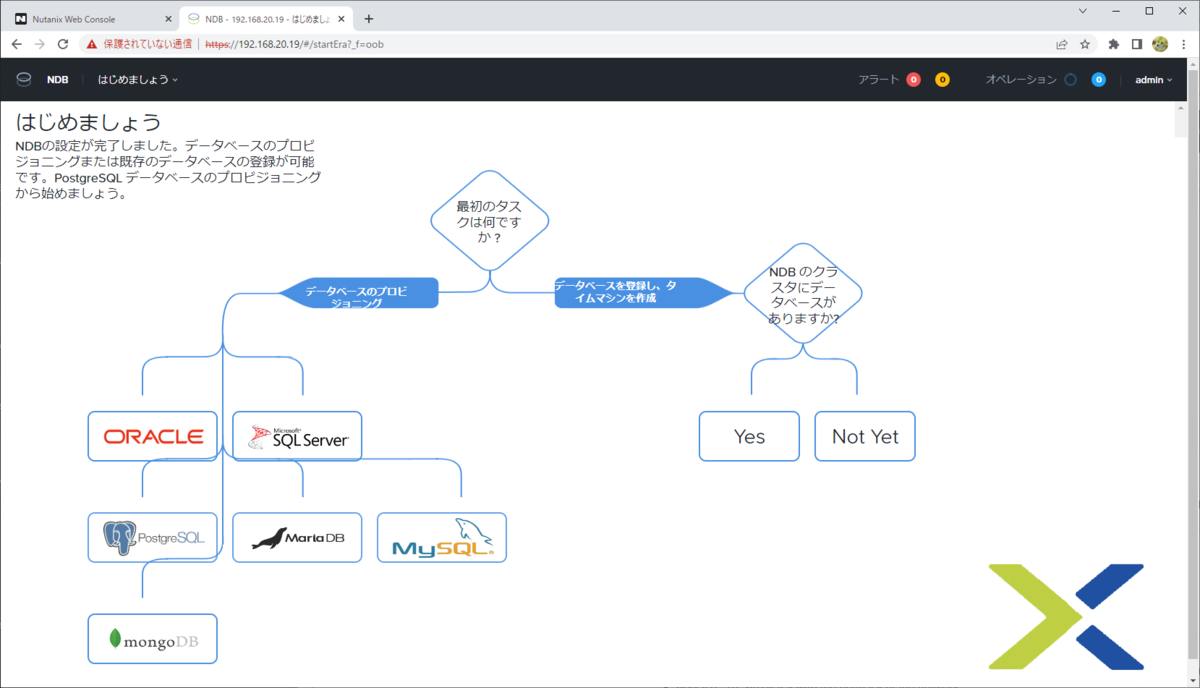This screenshot has height=688, width=1200.
Task: Open the Chrome three-dot menu
Action: (1184, 44)
